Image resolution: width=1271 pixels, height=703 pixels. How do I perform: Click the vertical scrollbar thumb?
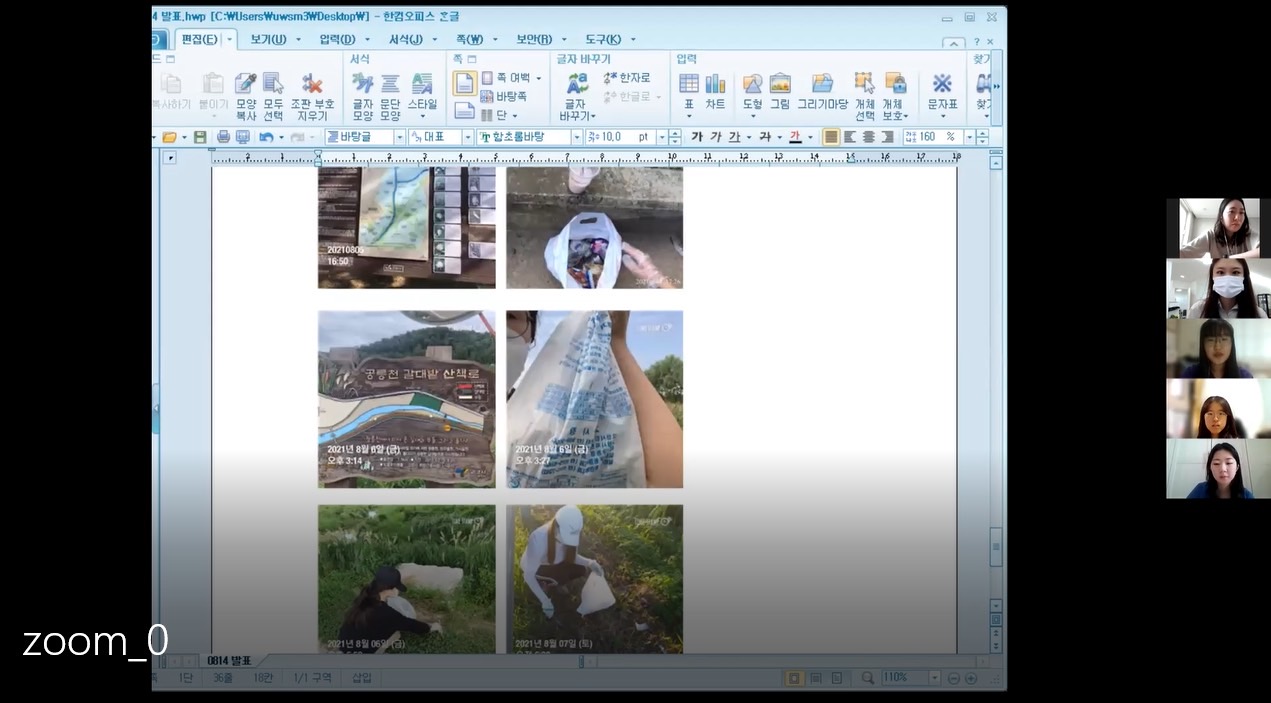(995, 547)
